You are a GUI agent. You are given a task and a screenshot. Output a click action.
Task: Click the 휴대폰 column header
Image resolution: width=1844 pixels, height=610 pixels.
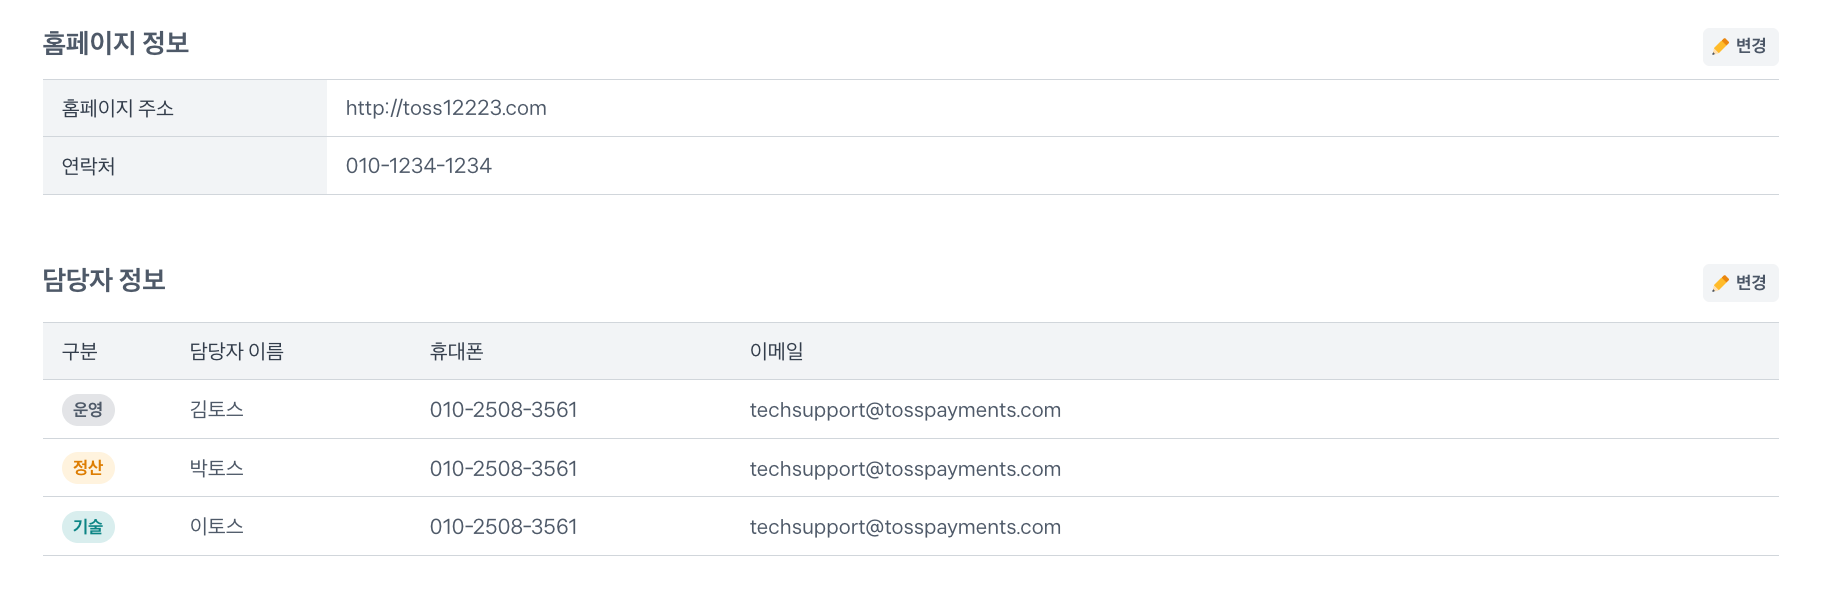point(457,351)
